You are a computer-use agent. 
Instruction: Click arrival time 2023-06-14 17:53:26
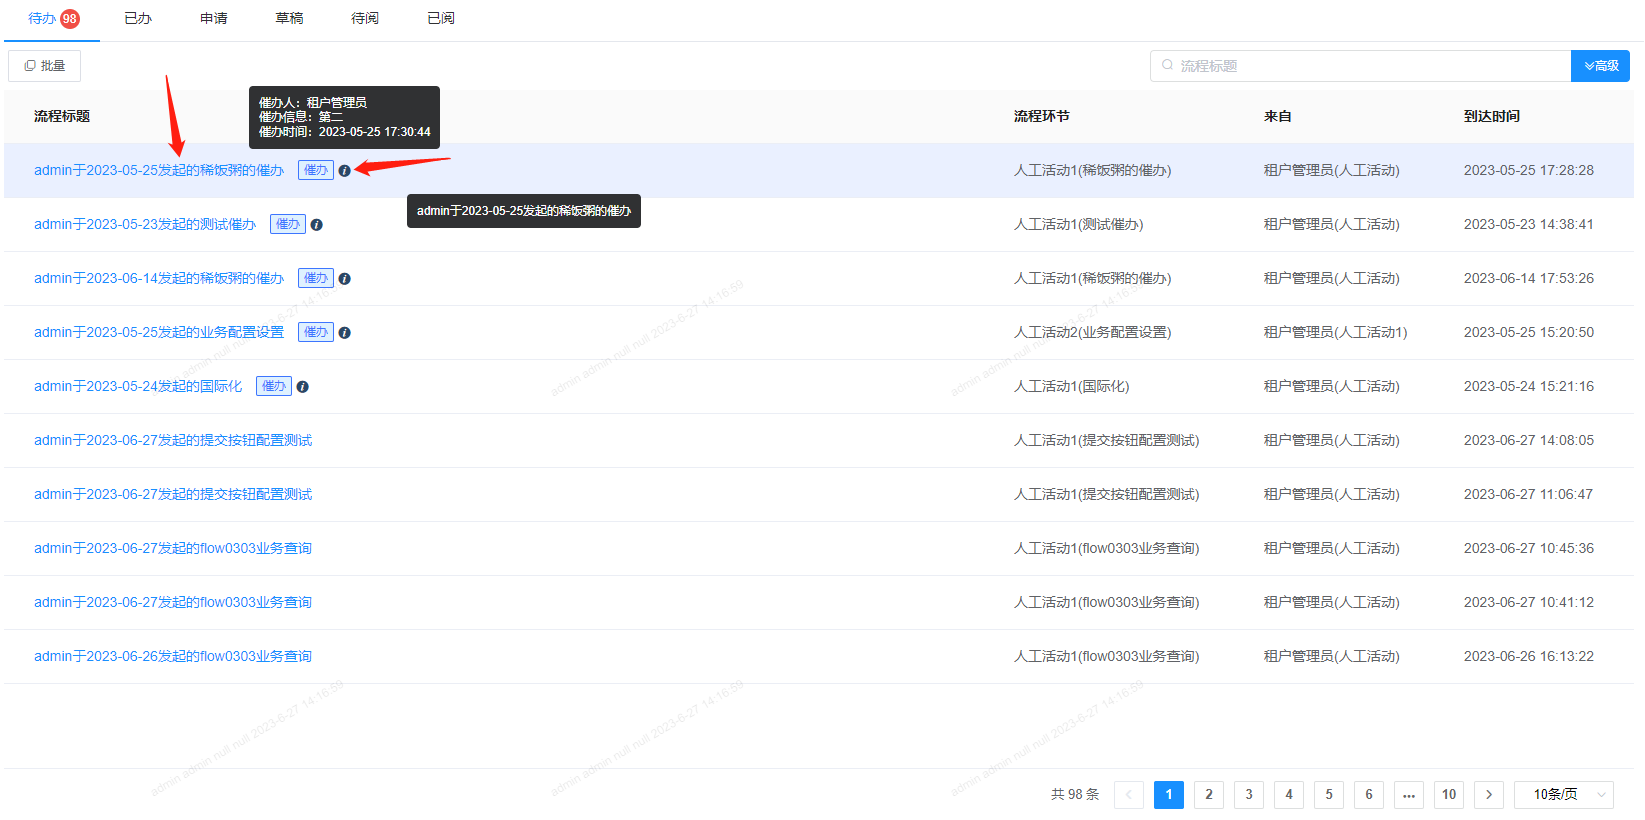(x=1529, y=278)
